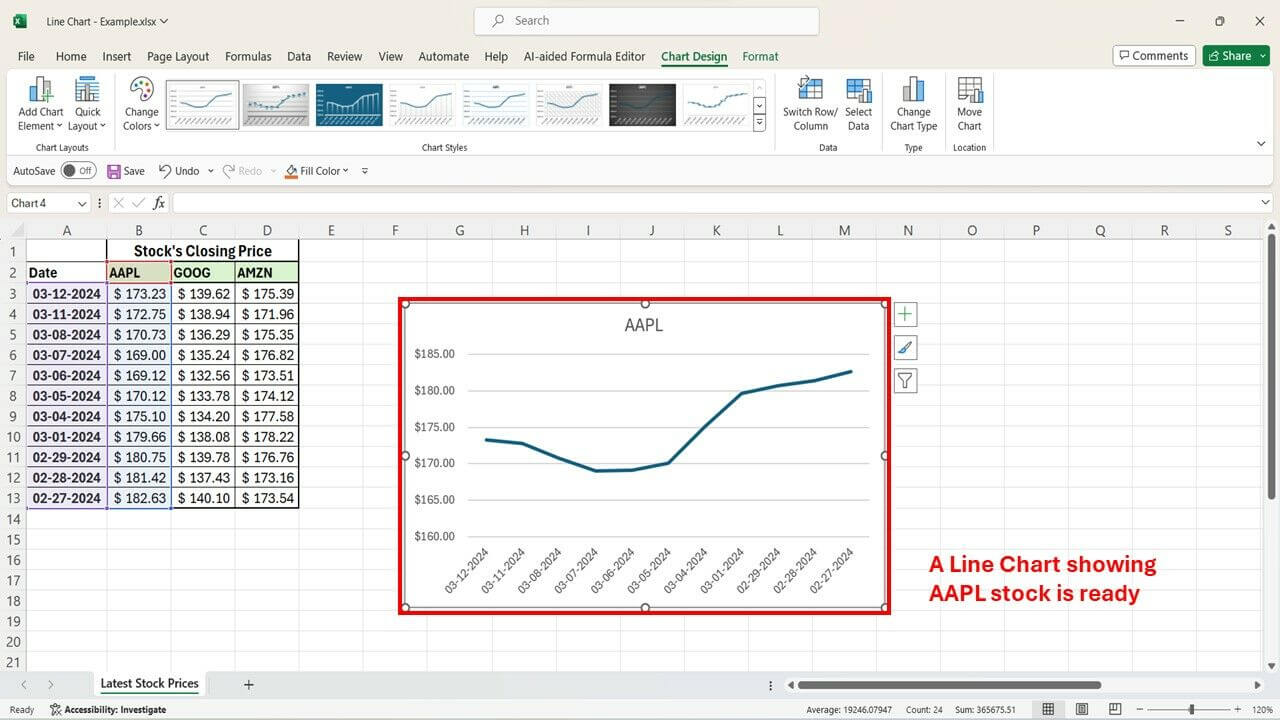Expand Undo history dropdown arrow
Viewport: 1280px width, 720px height.
coord(210,171)
